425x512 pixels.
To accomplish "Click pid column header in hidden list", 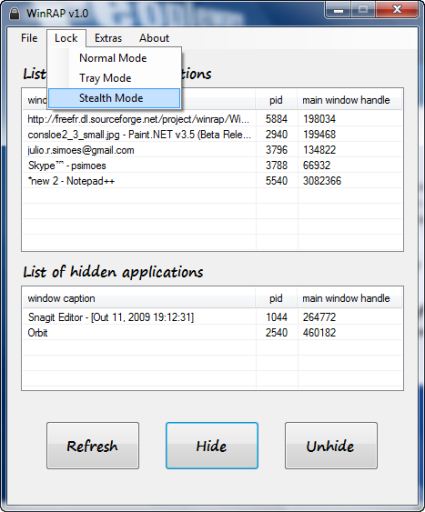I will 276,298.
